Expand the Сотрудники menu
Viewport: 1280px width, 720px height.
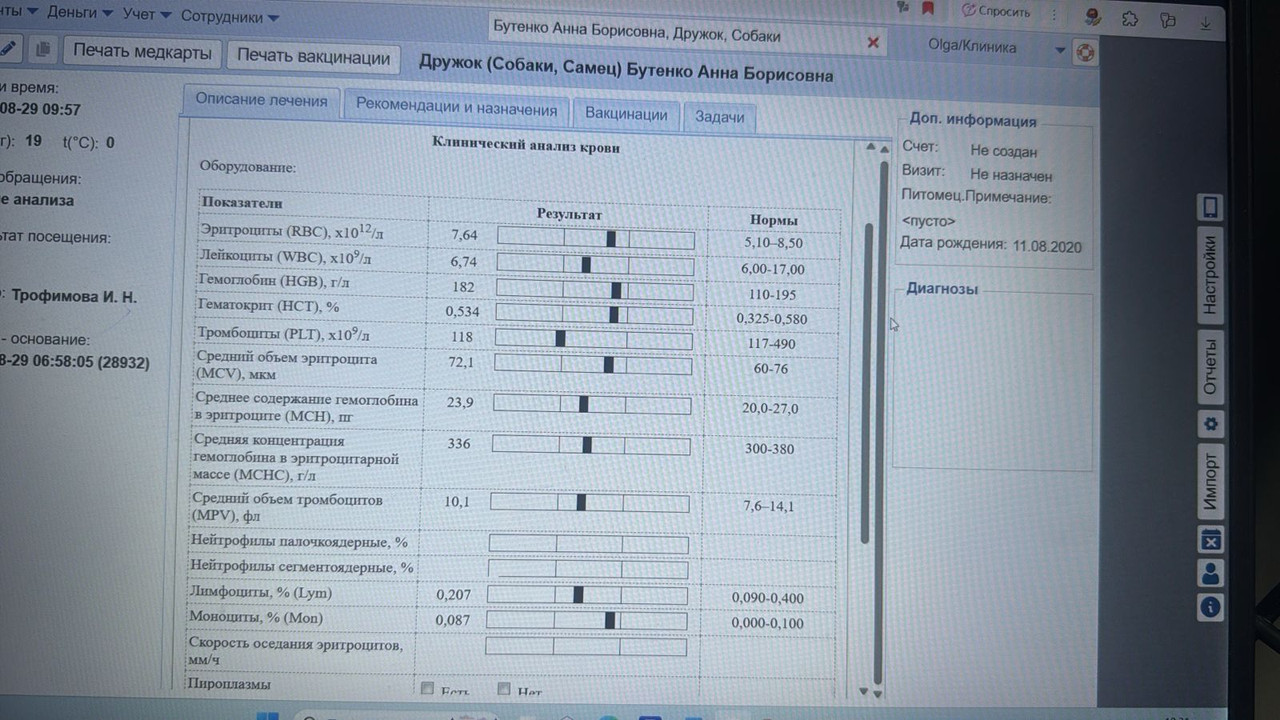232,17
